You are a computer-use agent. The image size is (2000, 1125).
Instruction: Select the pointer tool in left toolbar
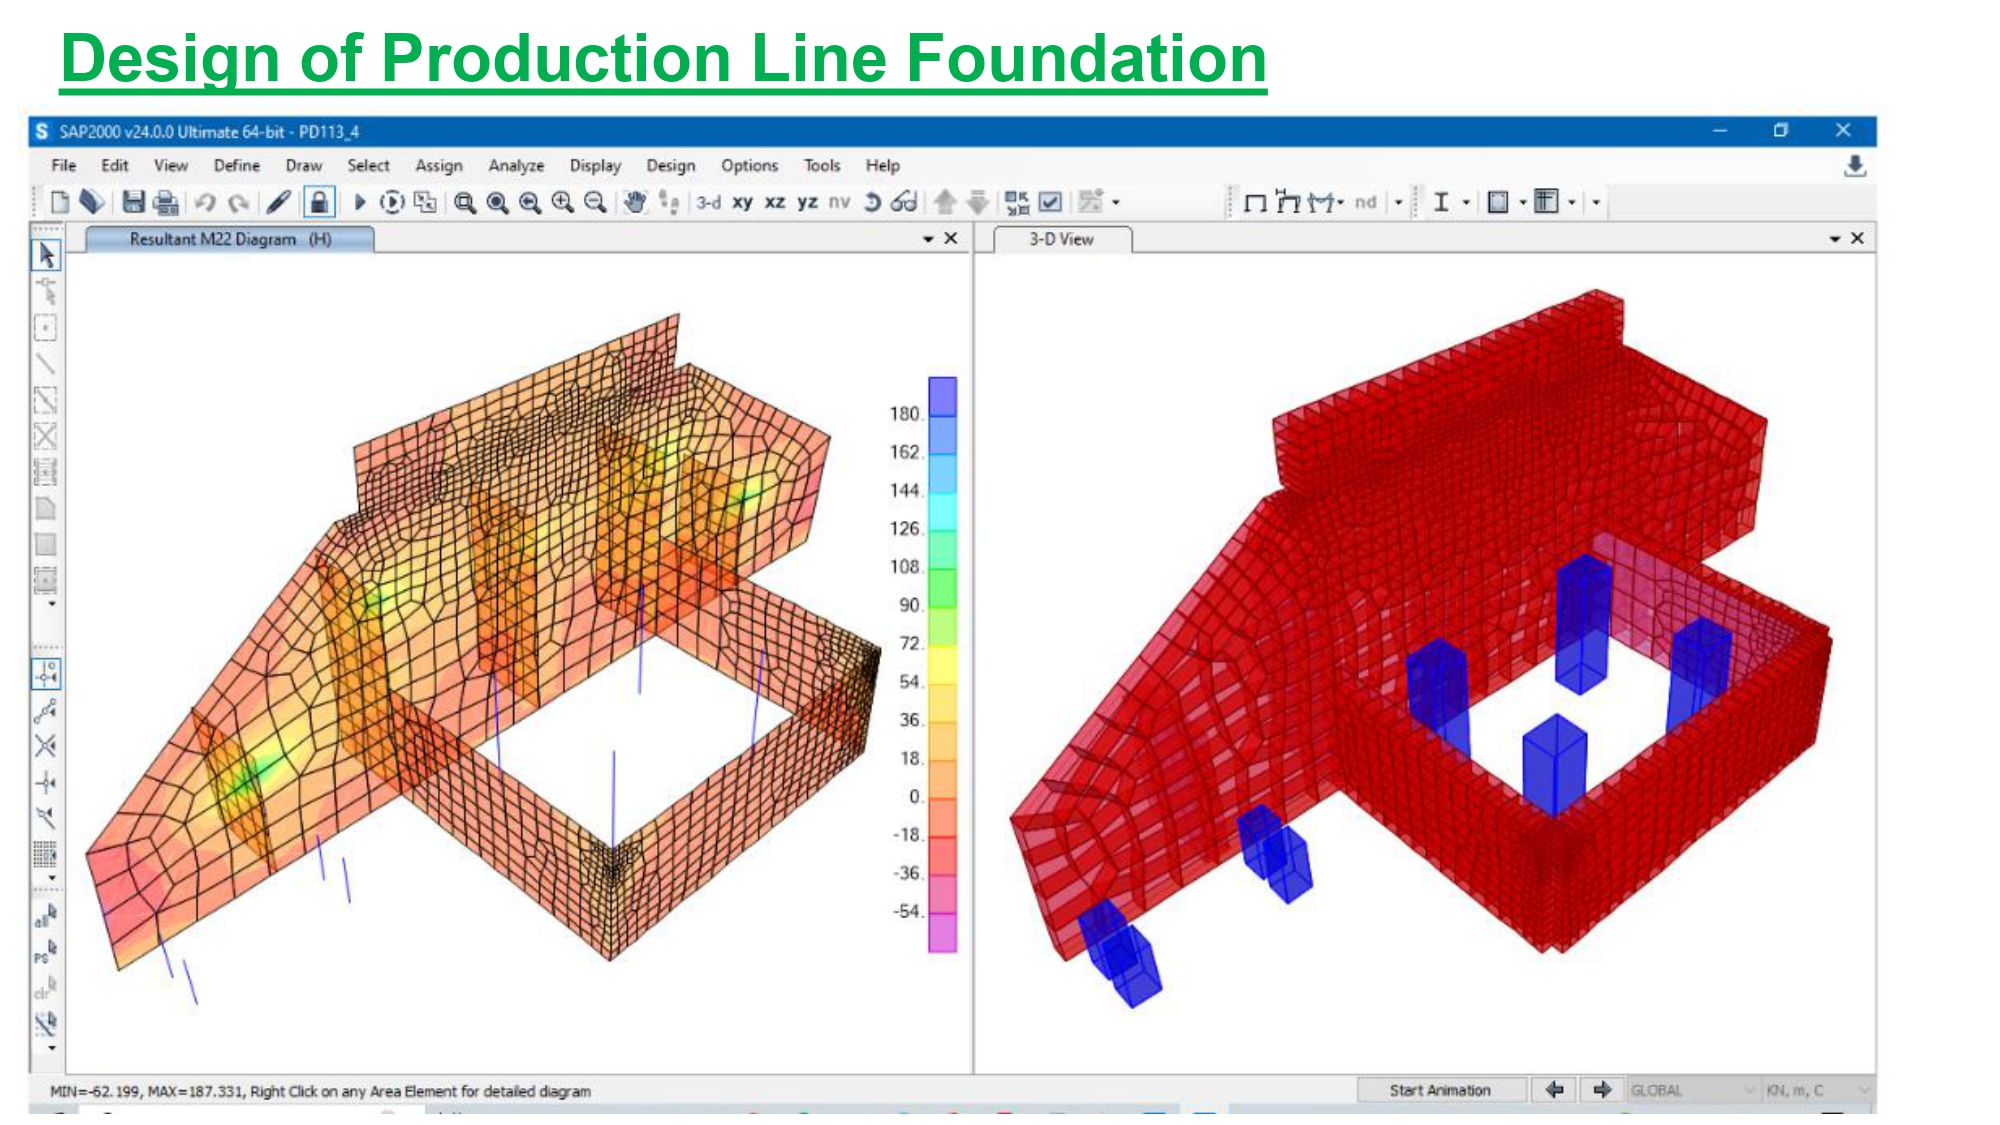[x=46, y=256]
